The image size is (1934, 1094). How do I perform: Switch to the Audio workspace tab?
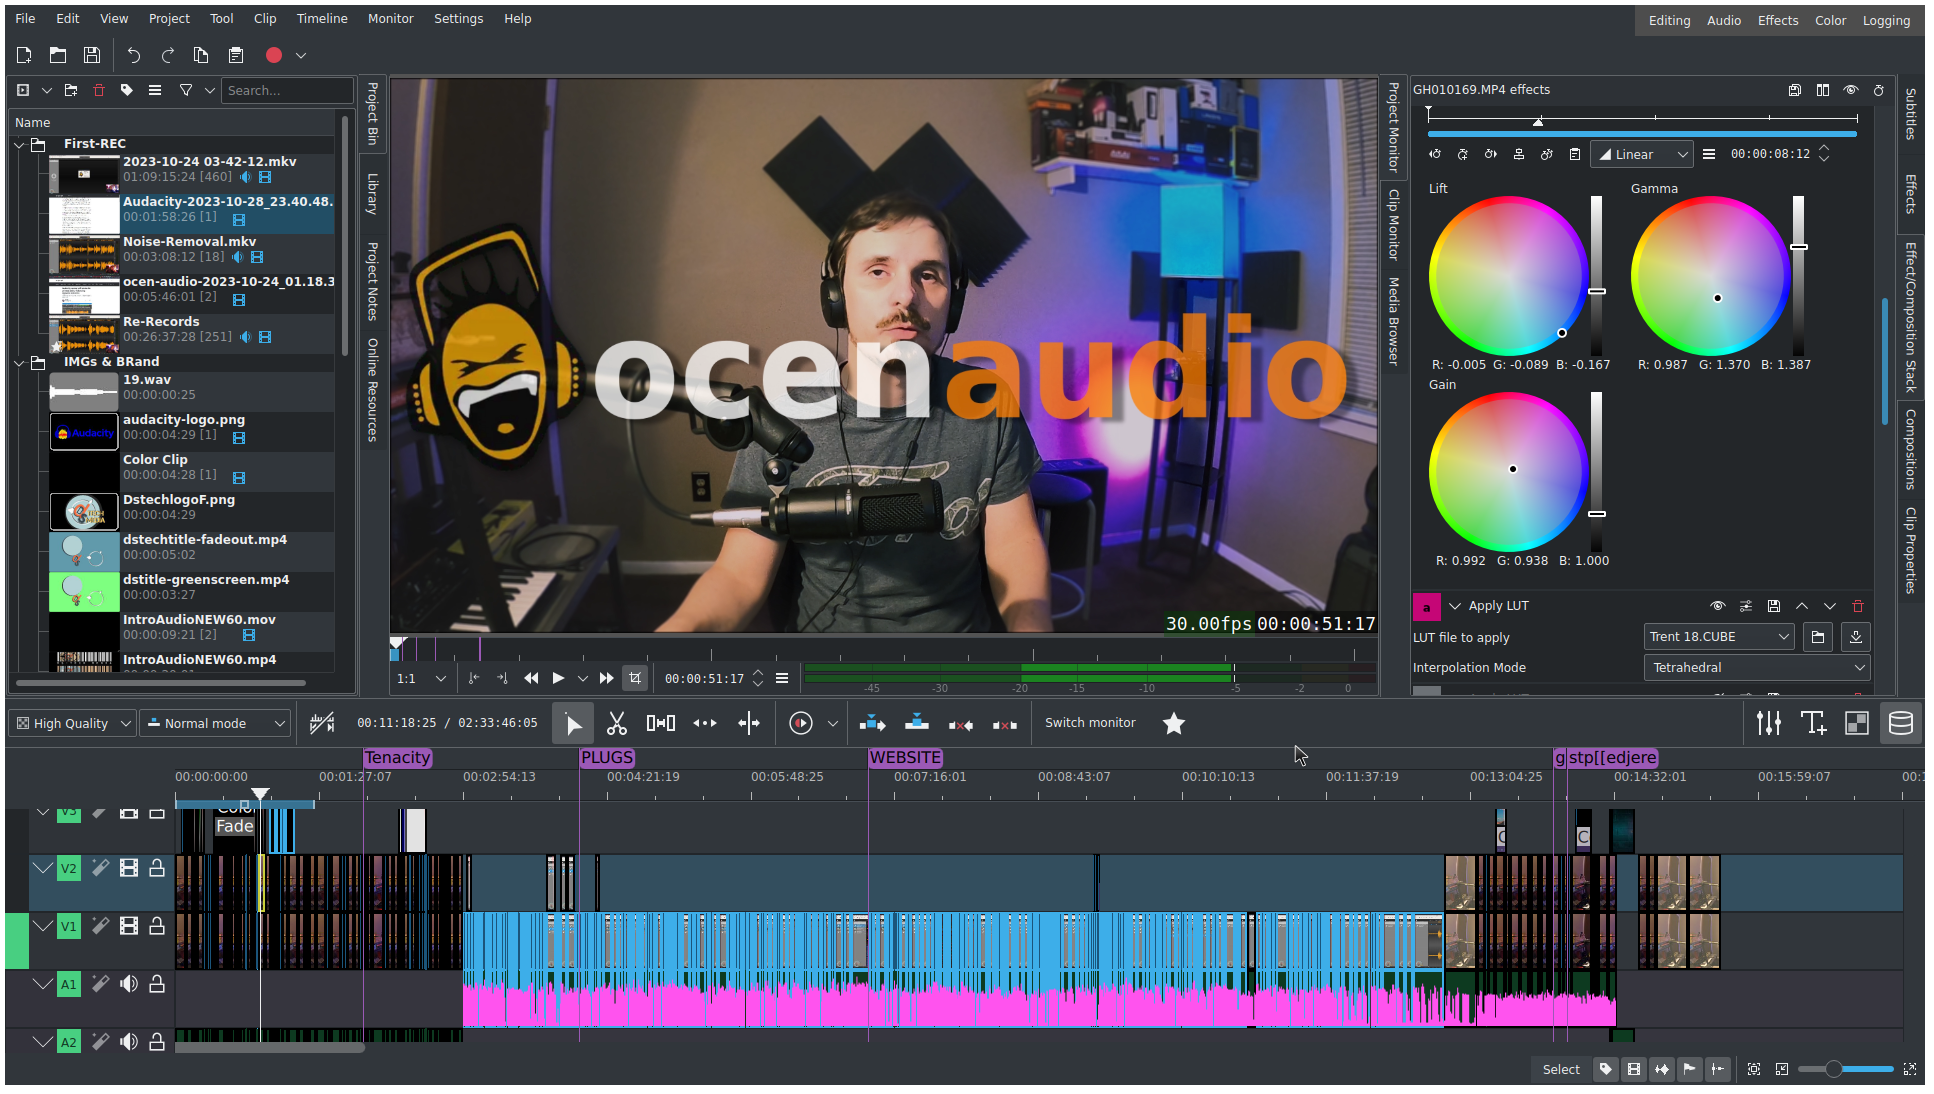[1724, 20]
